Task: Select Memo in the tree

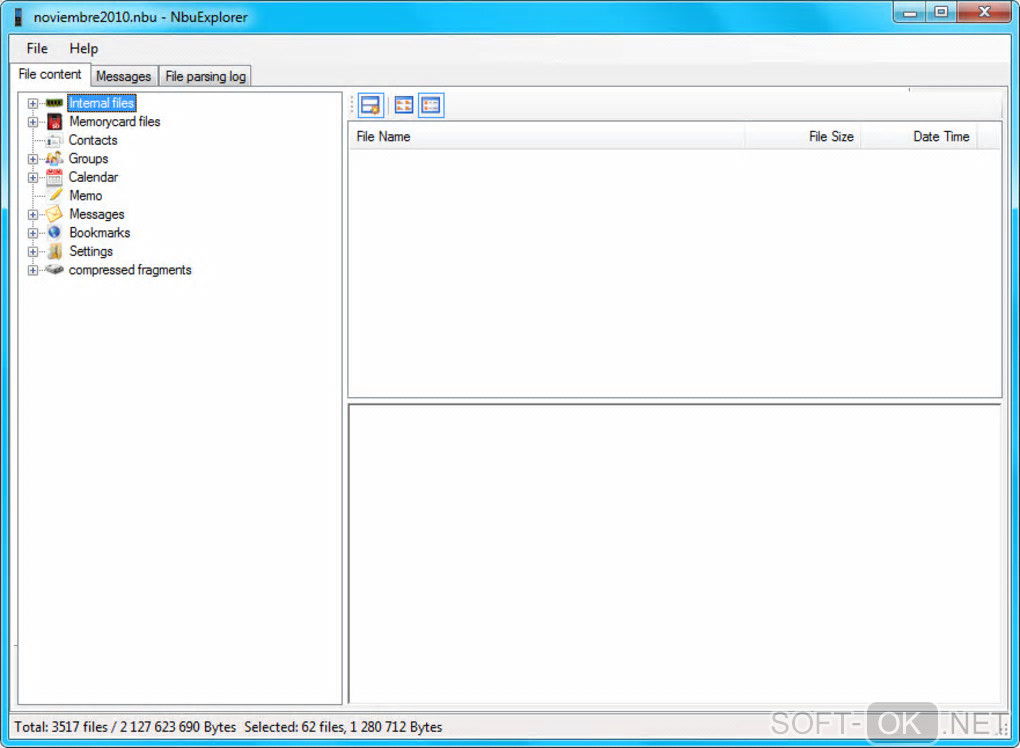Action: coord(86,195)
